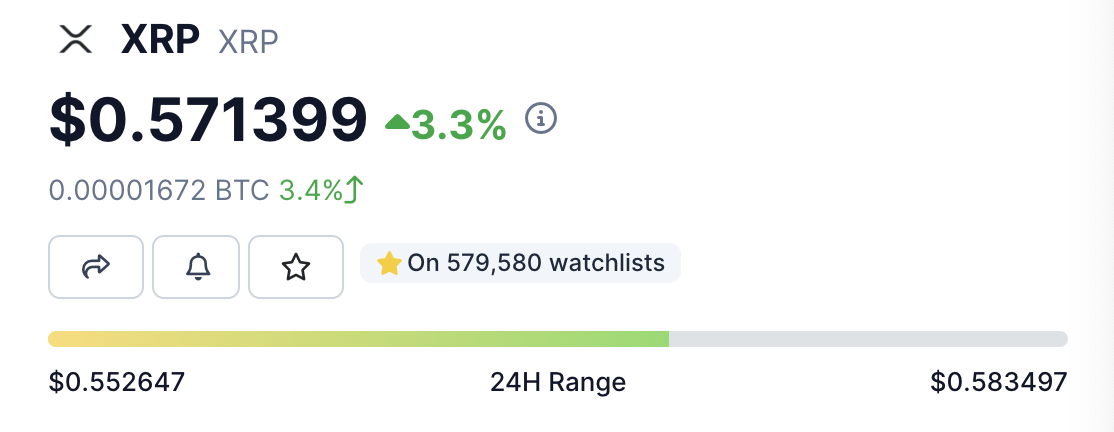Click the 24H high value $0.583497
Viewport: 1114px width, 432px height.
coord(998,382)
